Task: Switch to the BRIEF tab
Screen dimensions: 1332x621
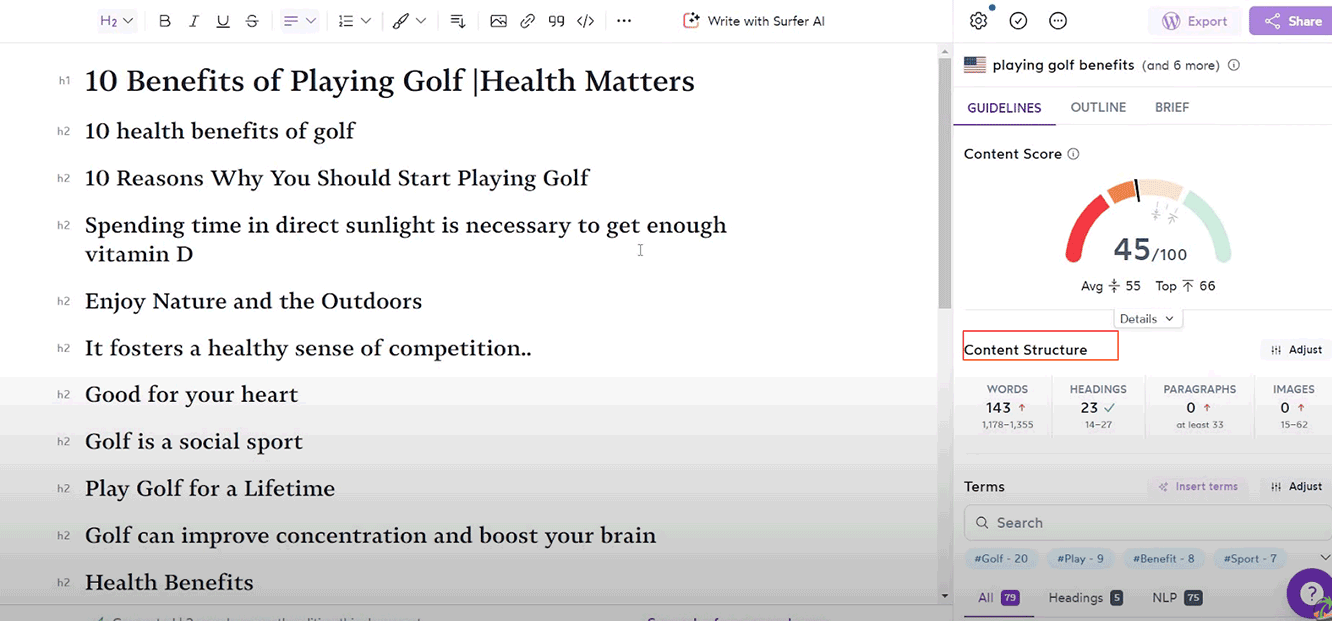Action: pos(1172,107)
